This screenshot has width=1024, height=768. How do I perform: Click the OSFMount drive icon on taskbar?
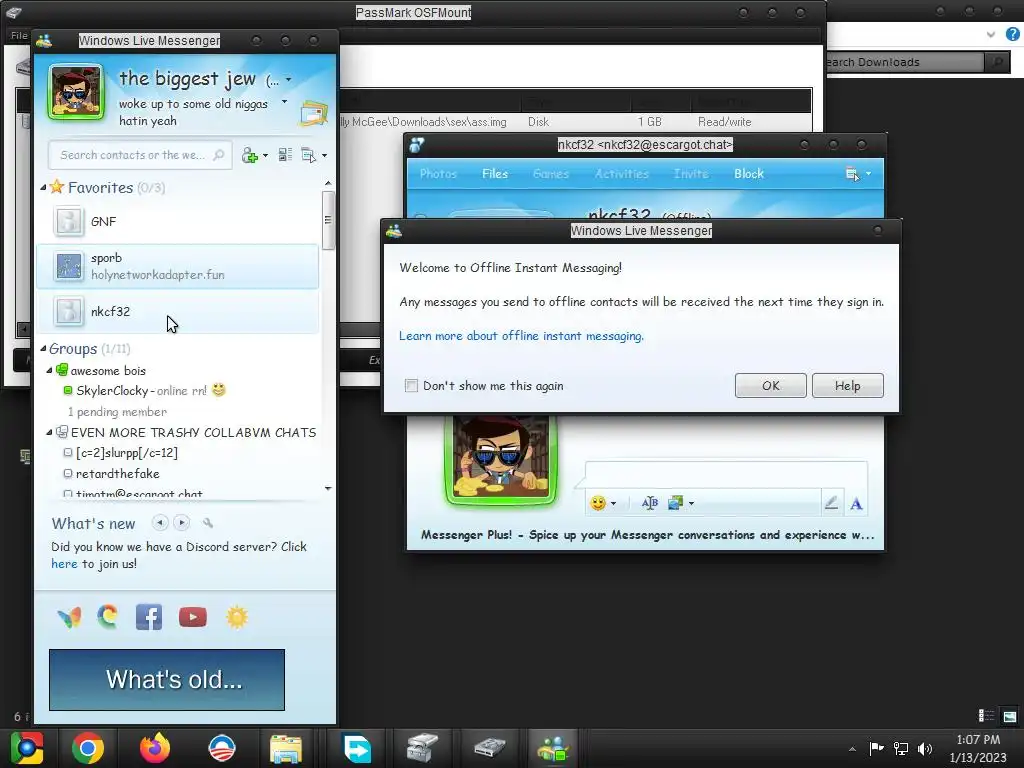point(490,748)
